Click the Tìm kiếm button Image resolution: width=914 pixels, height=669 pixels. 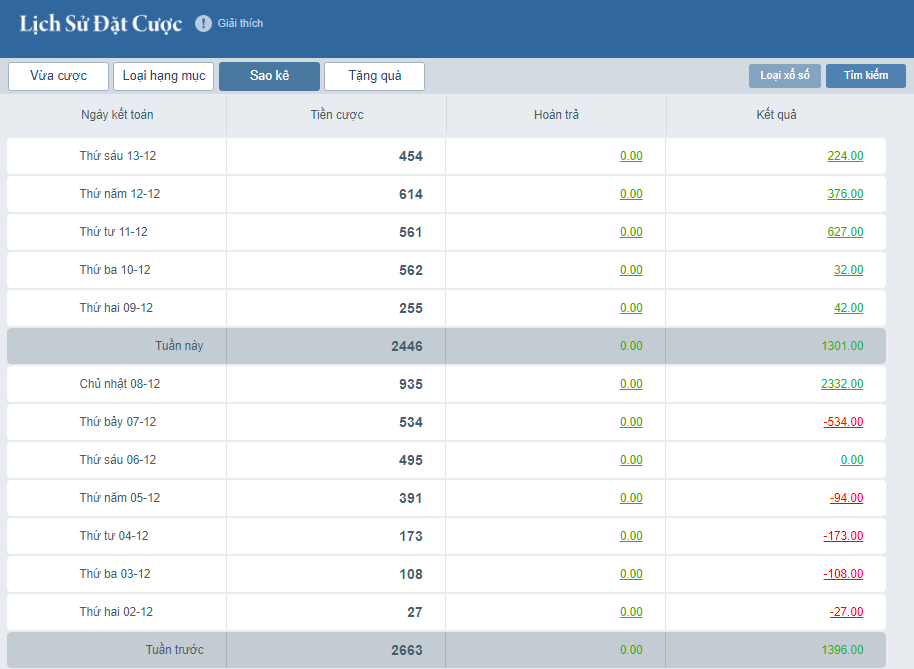(x=865, y=76)
